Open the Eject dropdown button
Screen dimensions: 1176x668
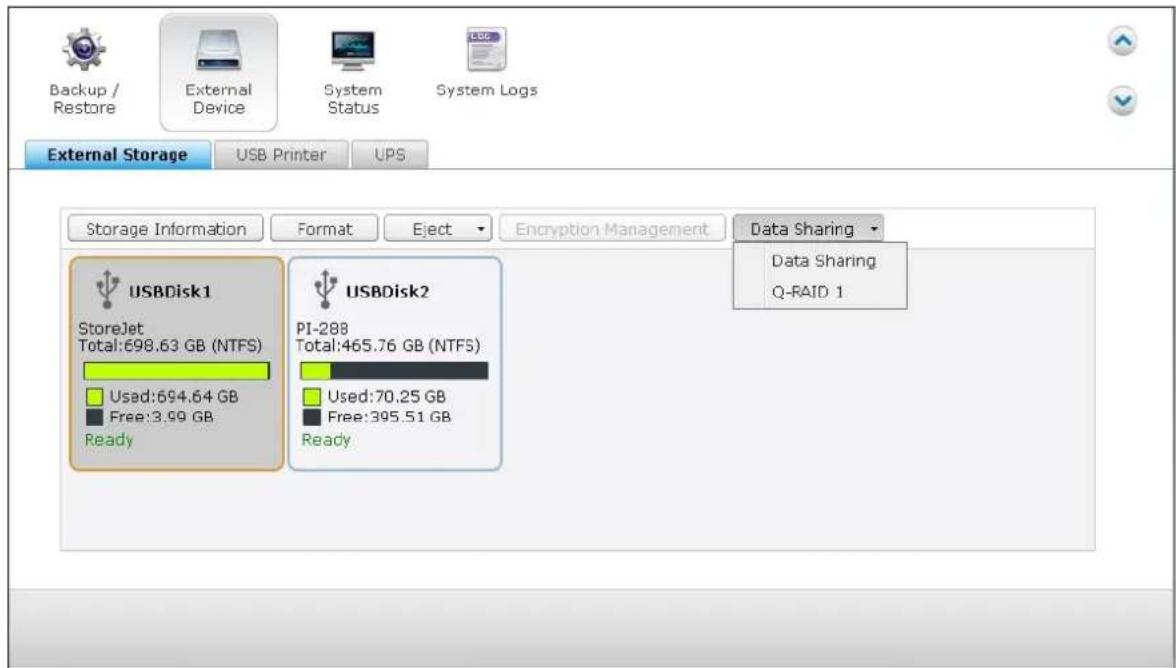pyautogui.click(x=438, y=229)
